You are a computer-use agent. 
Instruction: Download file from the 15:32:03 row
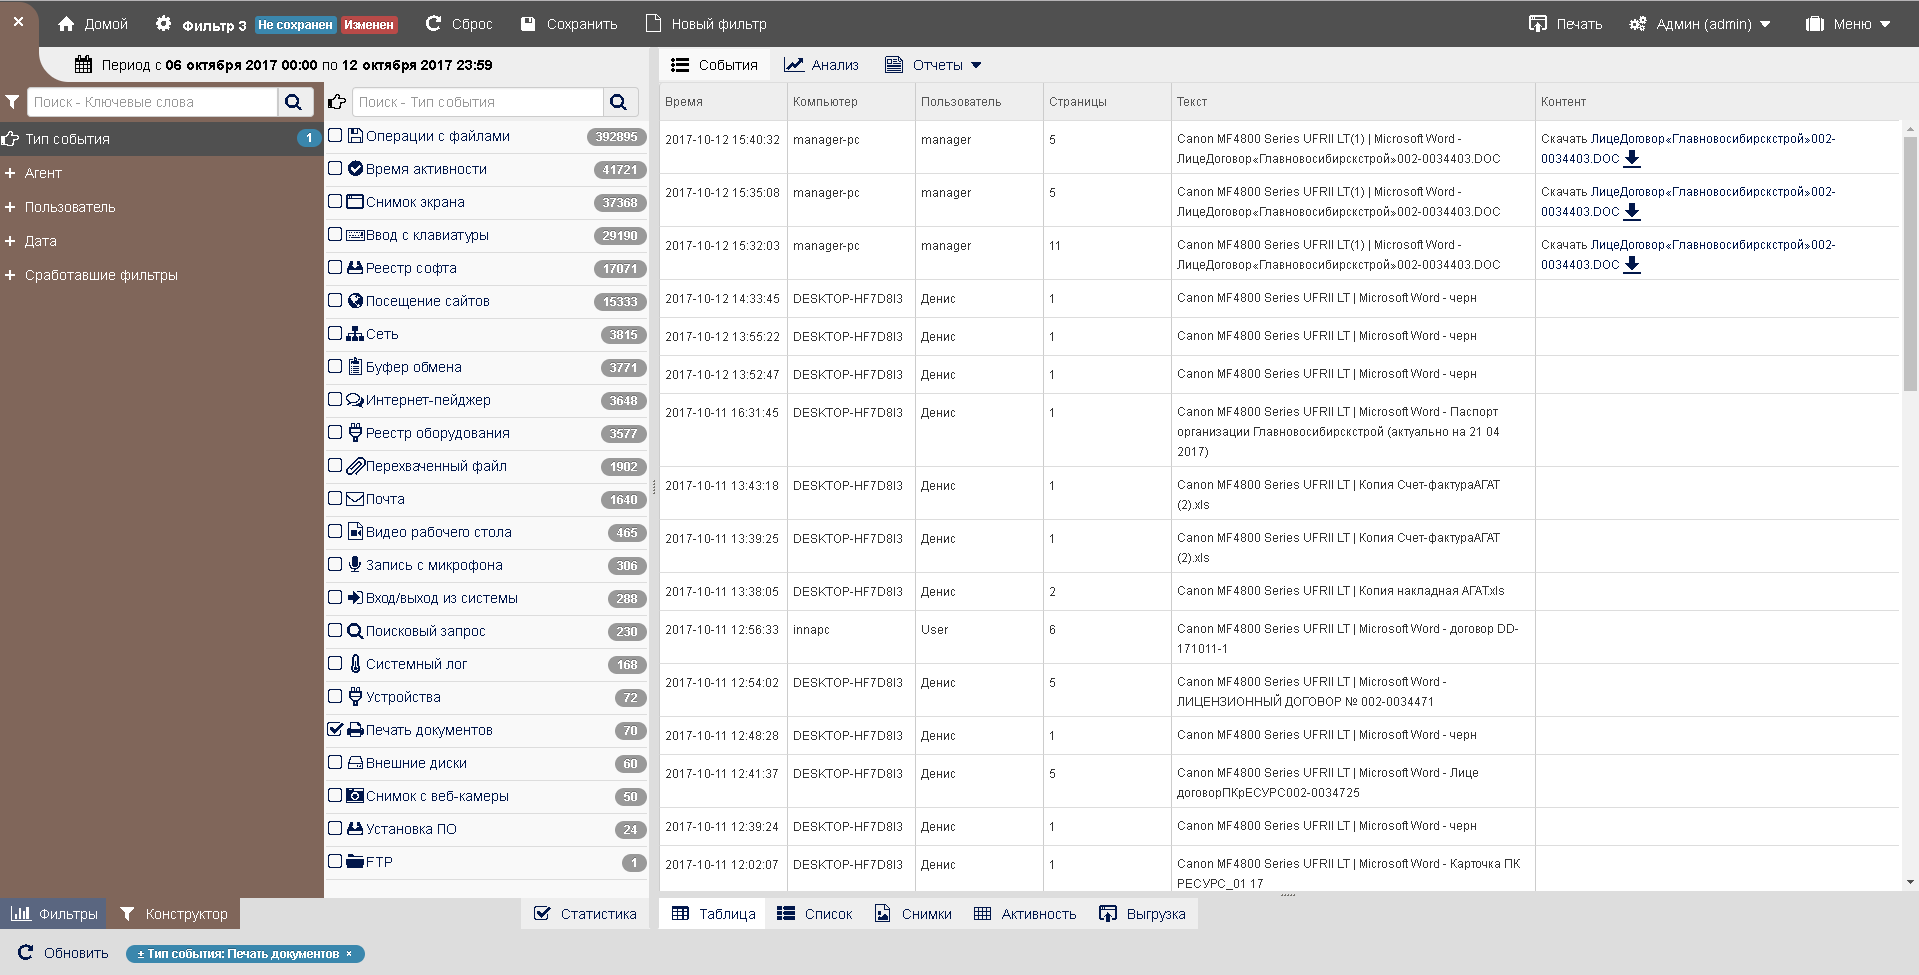tap(1632, 265)
